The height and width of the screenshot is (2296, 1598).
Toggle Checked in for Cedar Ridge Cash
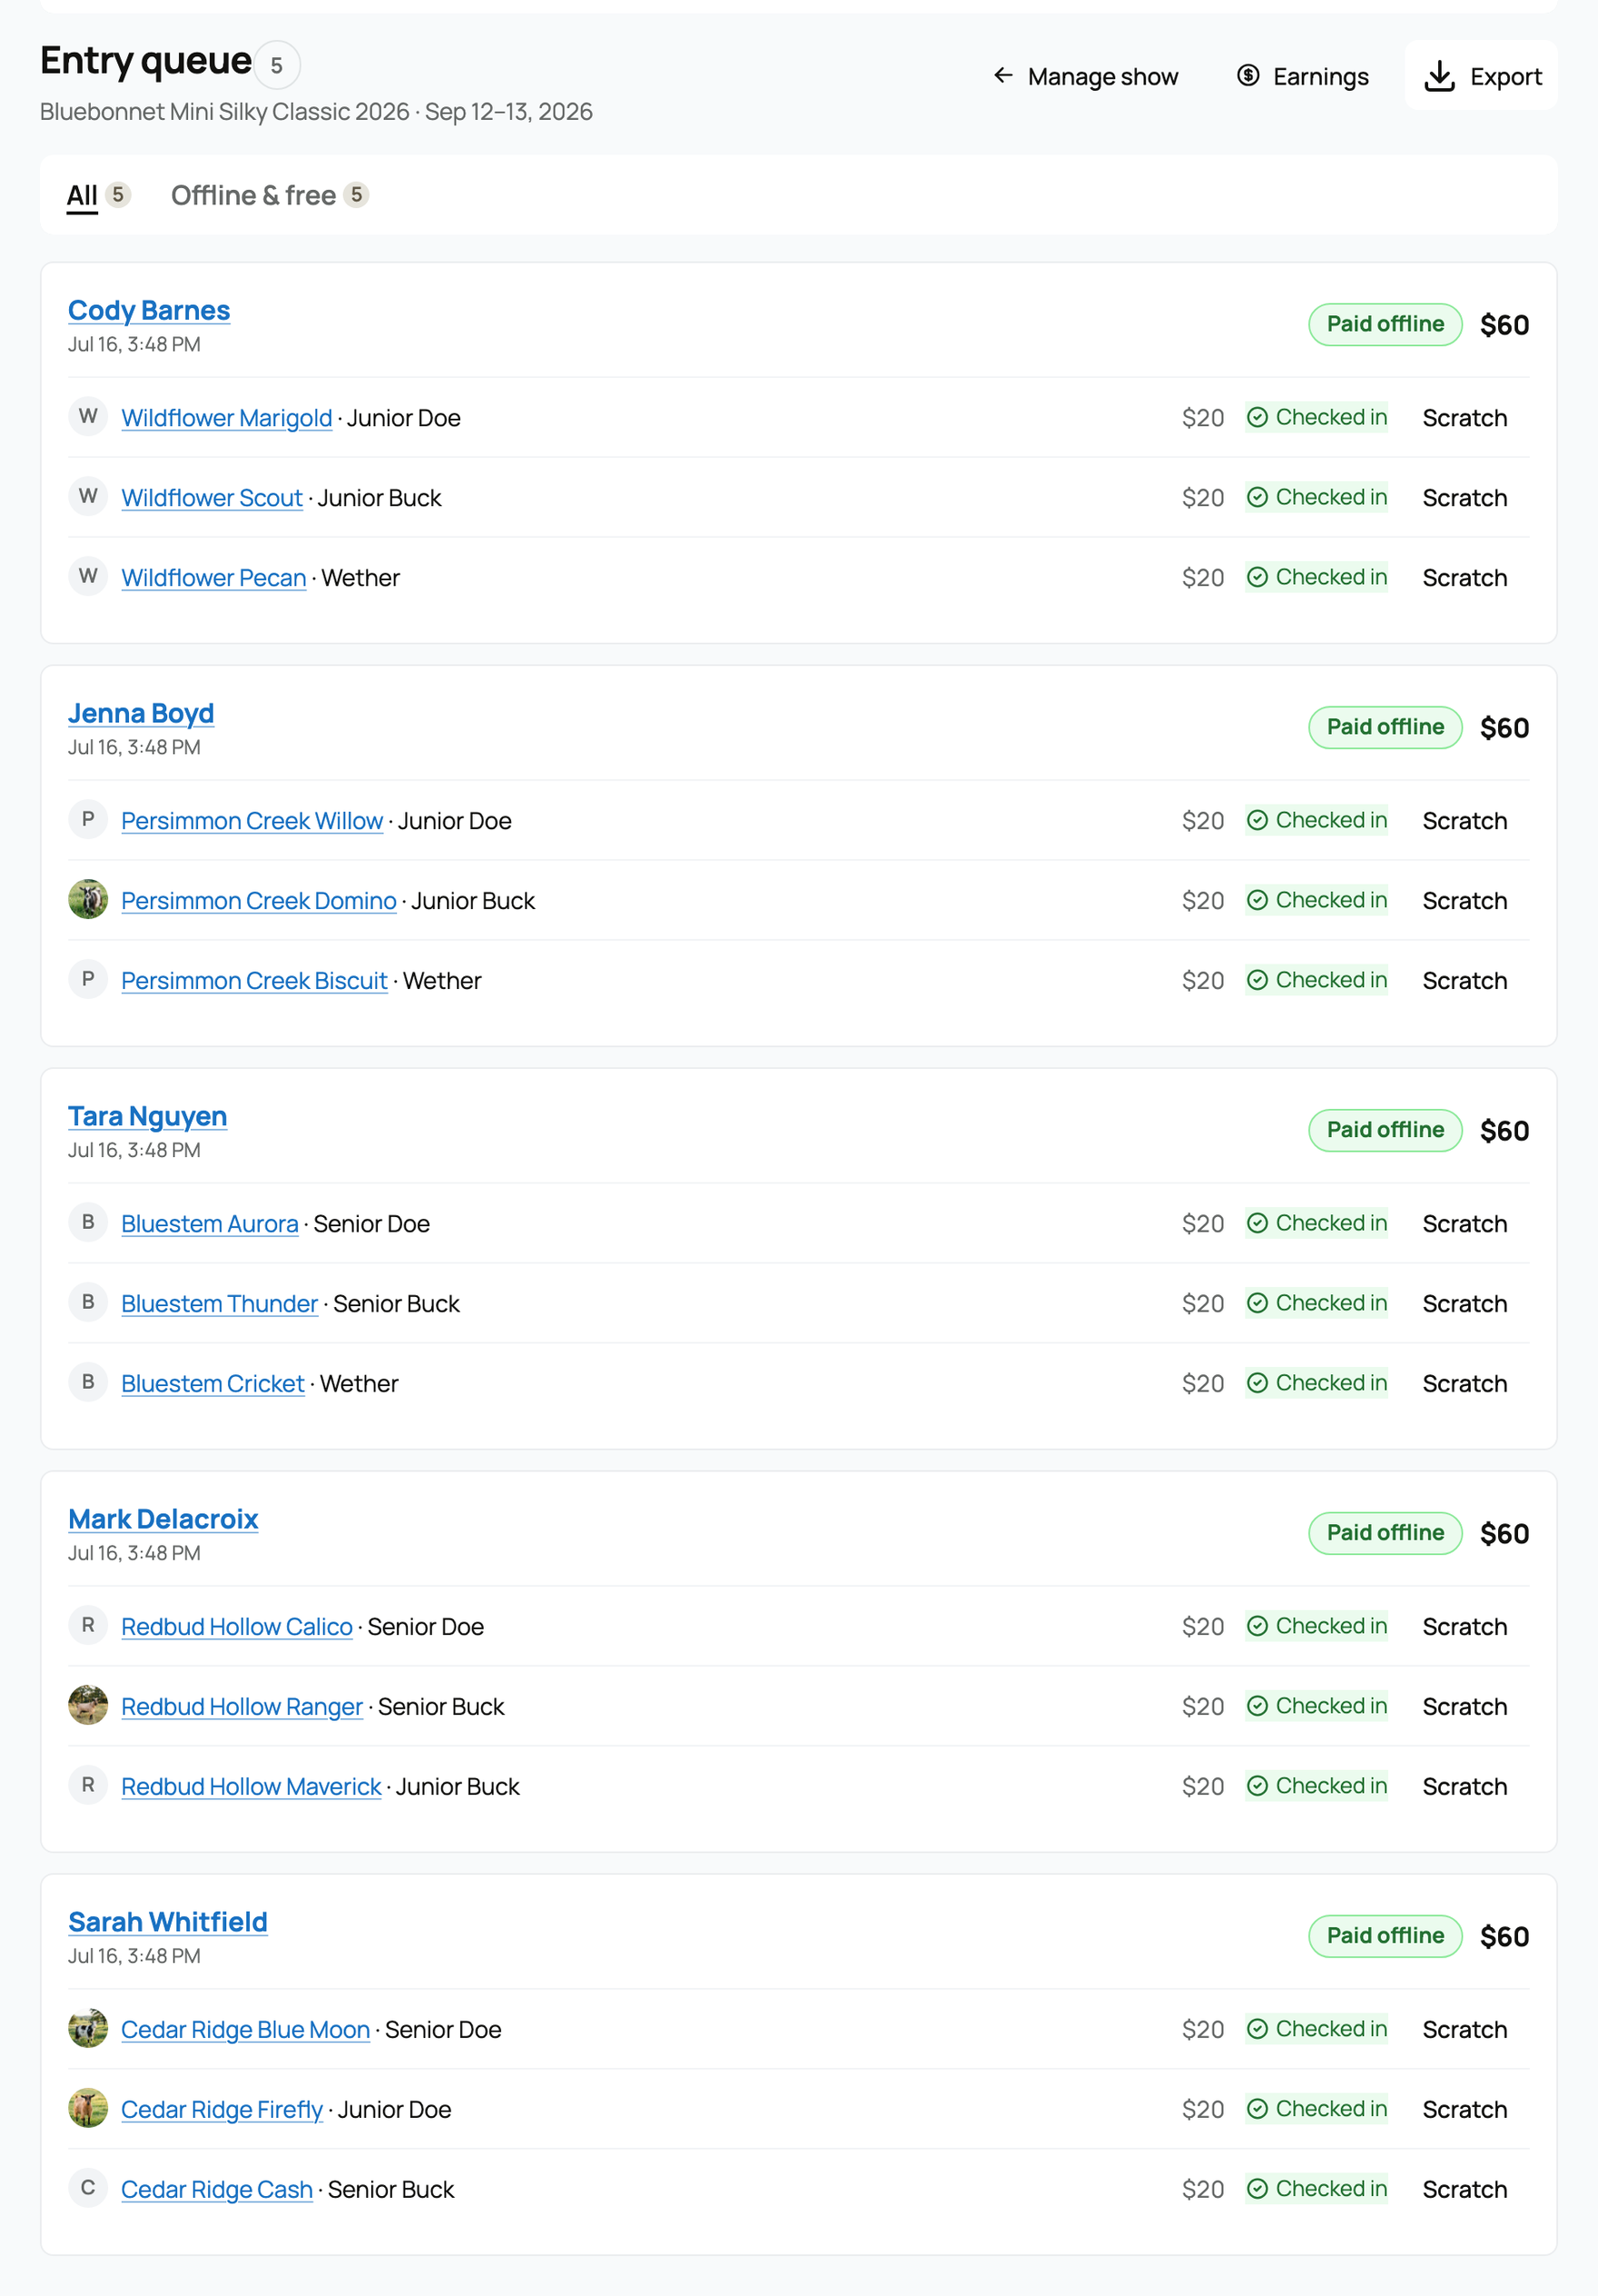click(1316, 2189)
